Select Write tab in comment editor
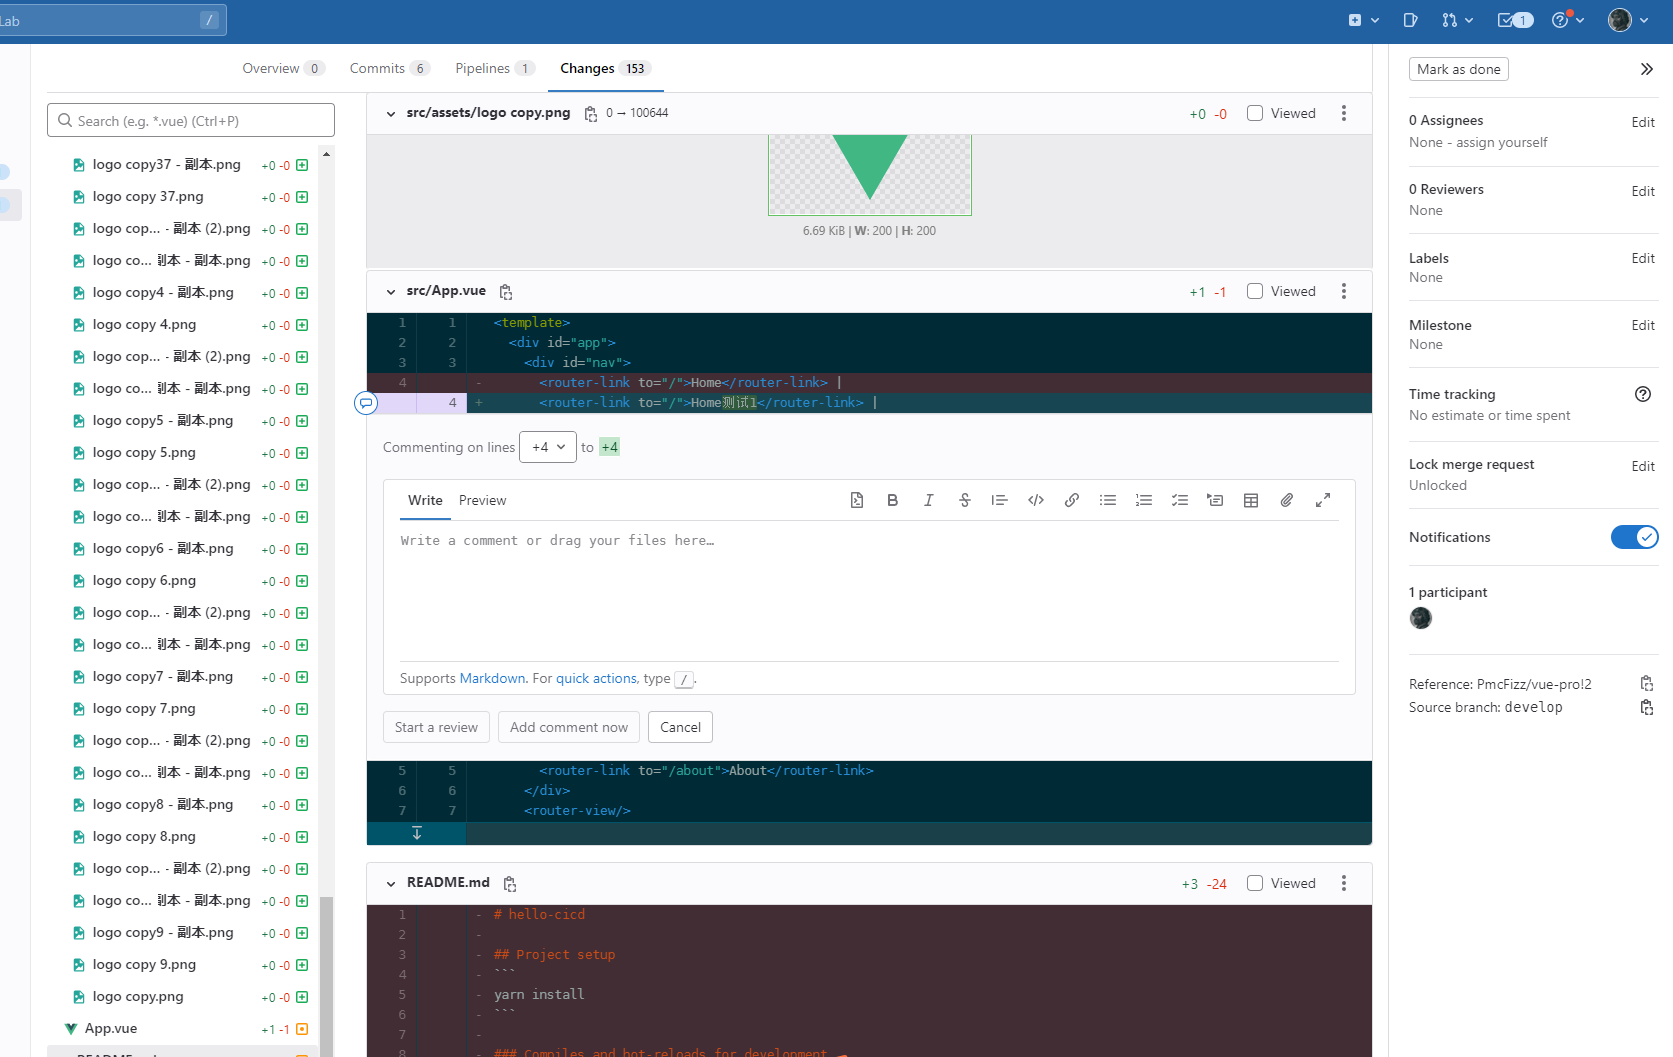This screenshot has height=1057, width=1673. 425,500
